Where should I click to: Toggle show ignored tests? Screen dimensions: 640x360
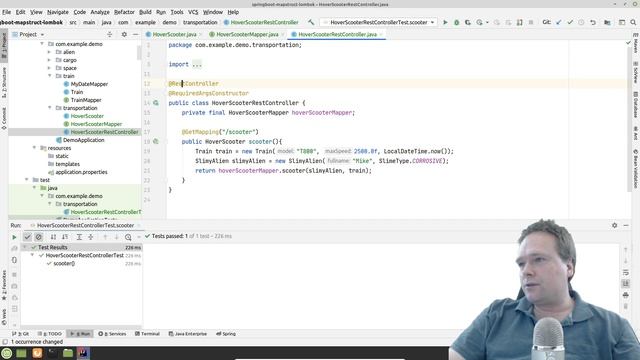[39, 237]
